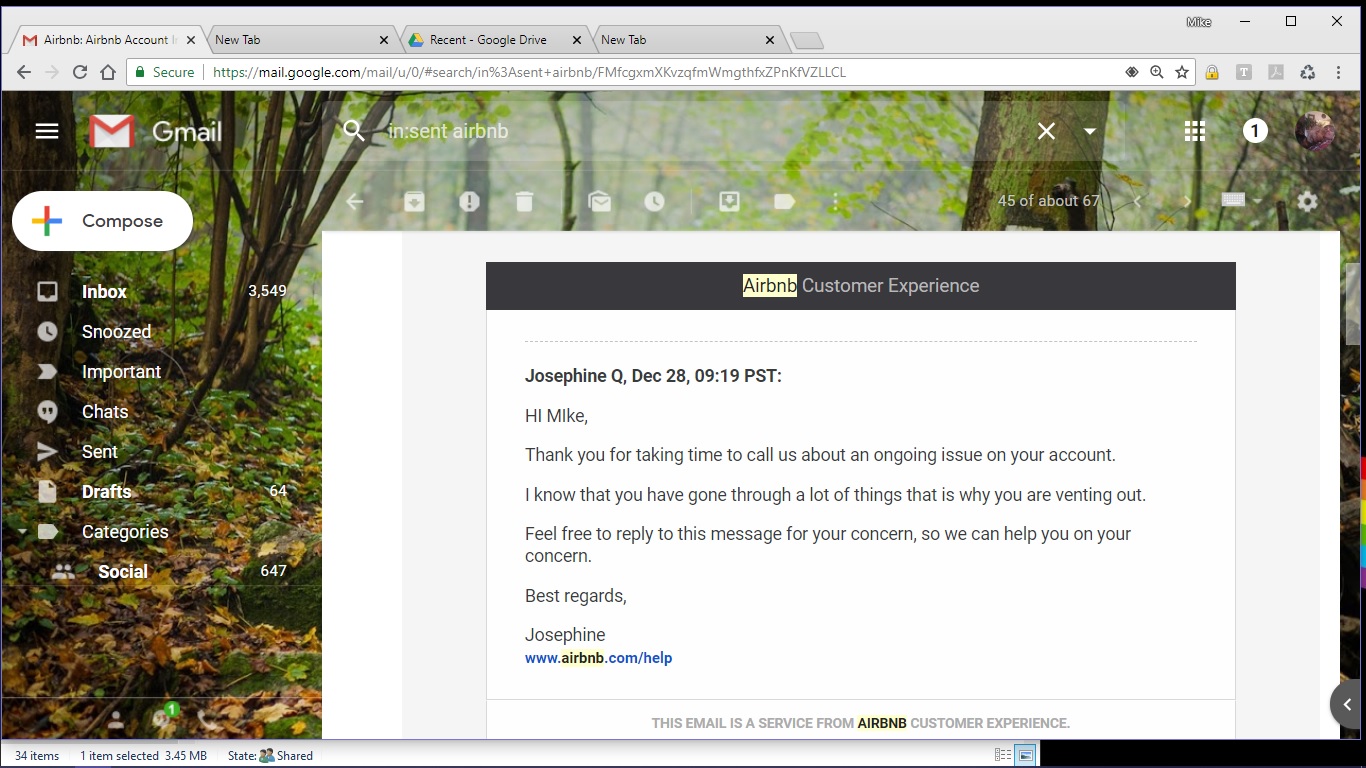This screenshot has height=768, width=1366.
Task: Mark this email as unread
Action: coord(600,201)
